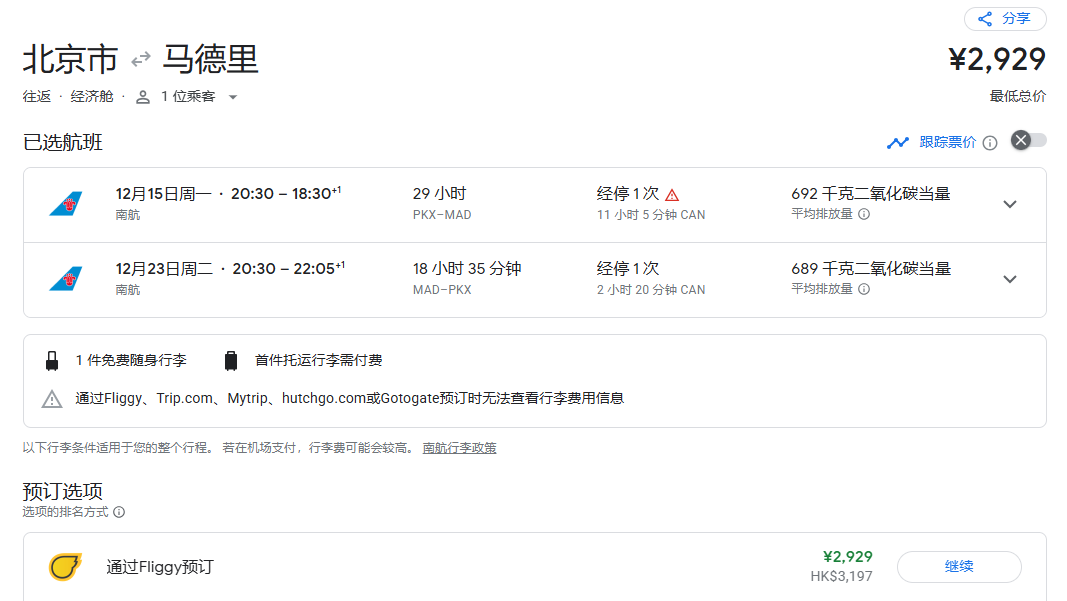
Task: Open the info icon beside 选项的排名方式
Action: [119, 512]
